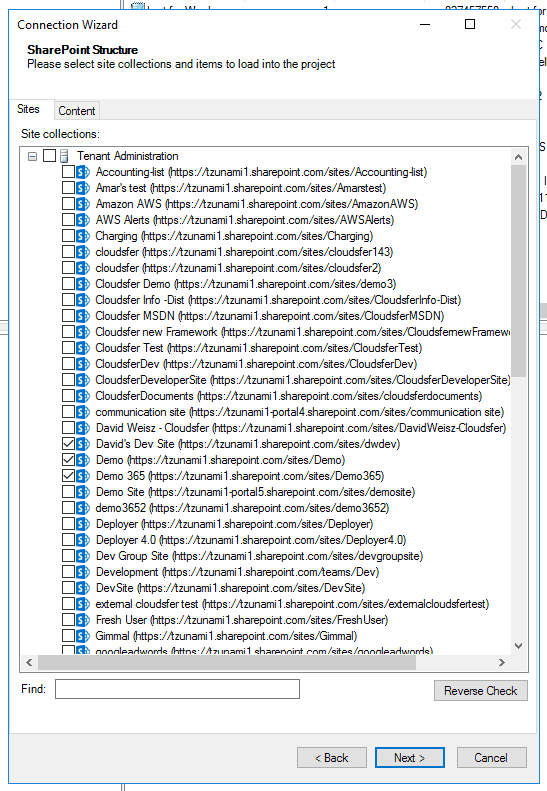Click the SharePoint icon beside Cloudsfer Test
This screenshot has height=791, width=547.
point(83,348)
